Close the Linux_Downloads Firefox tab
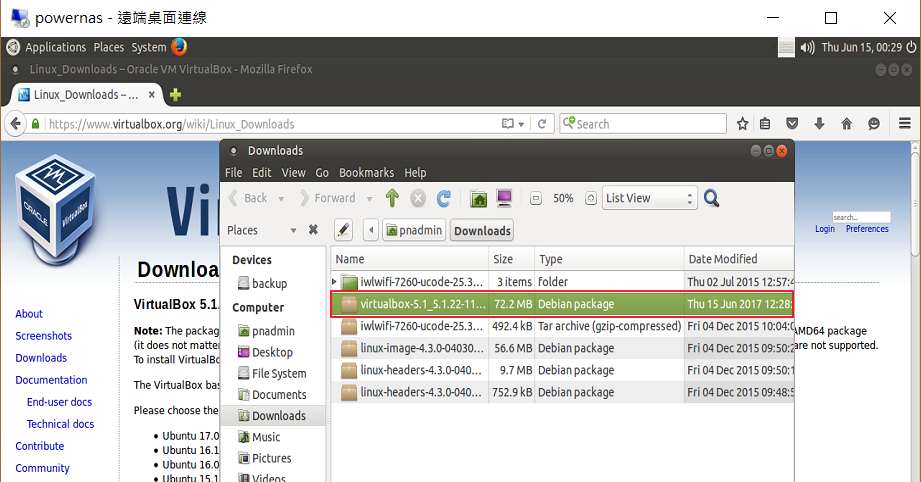The image size is (921, 482). [x=152, y=95]
